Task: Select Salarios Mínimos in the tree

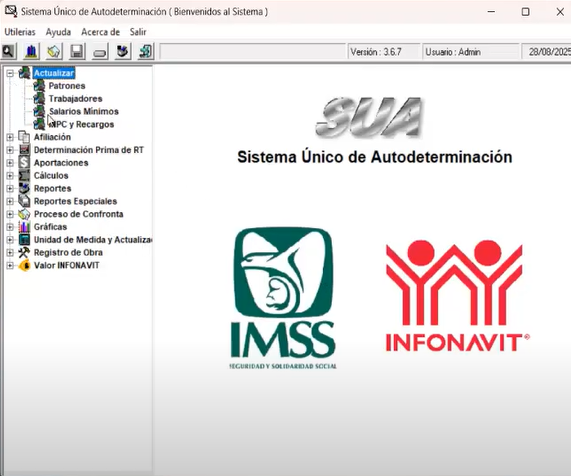Action: coord(84,111)
